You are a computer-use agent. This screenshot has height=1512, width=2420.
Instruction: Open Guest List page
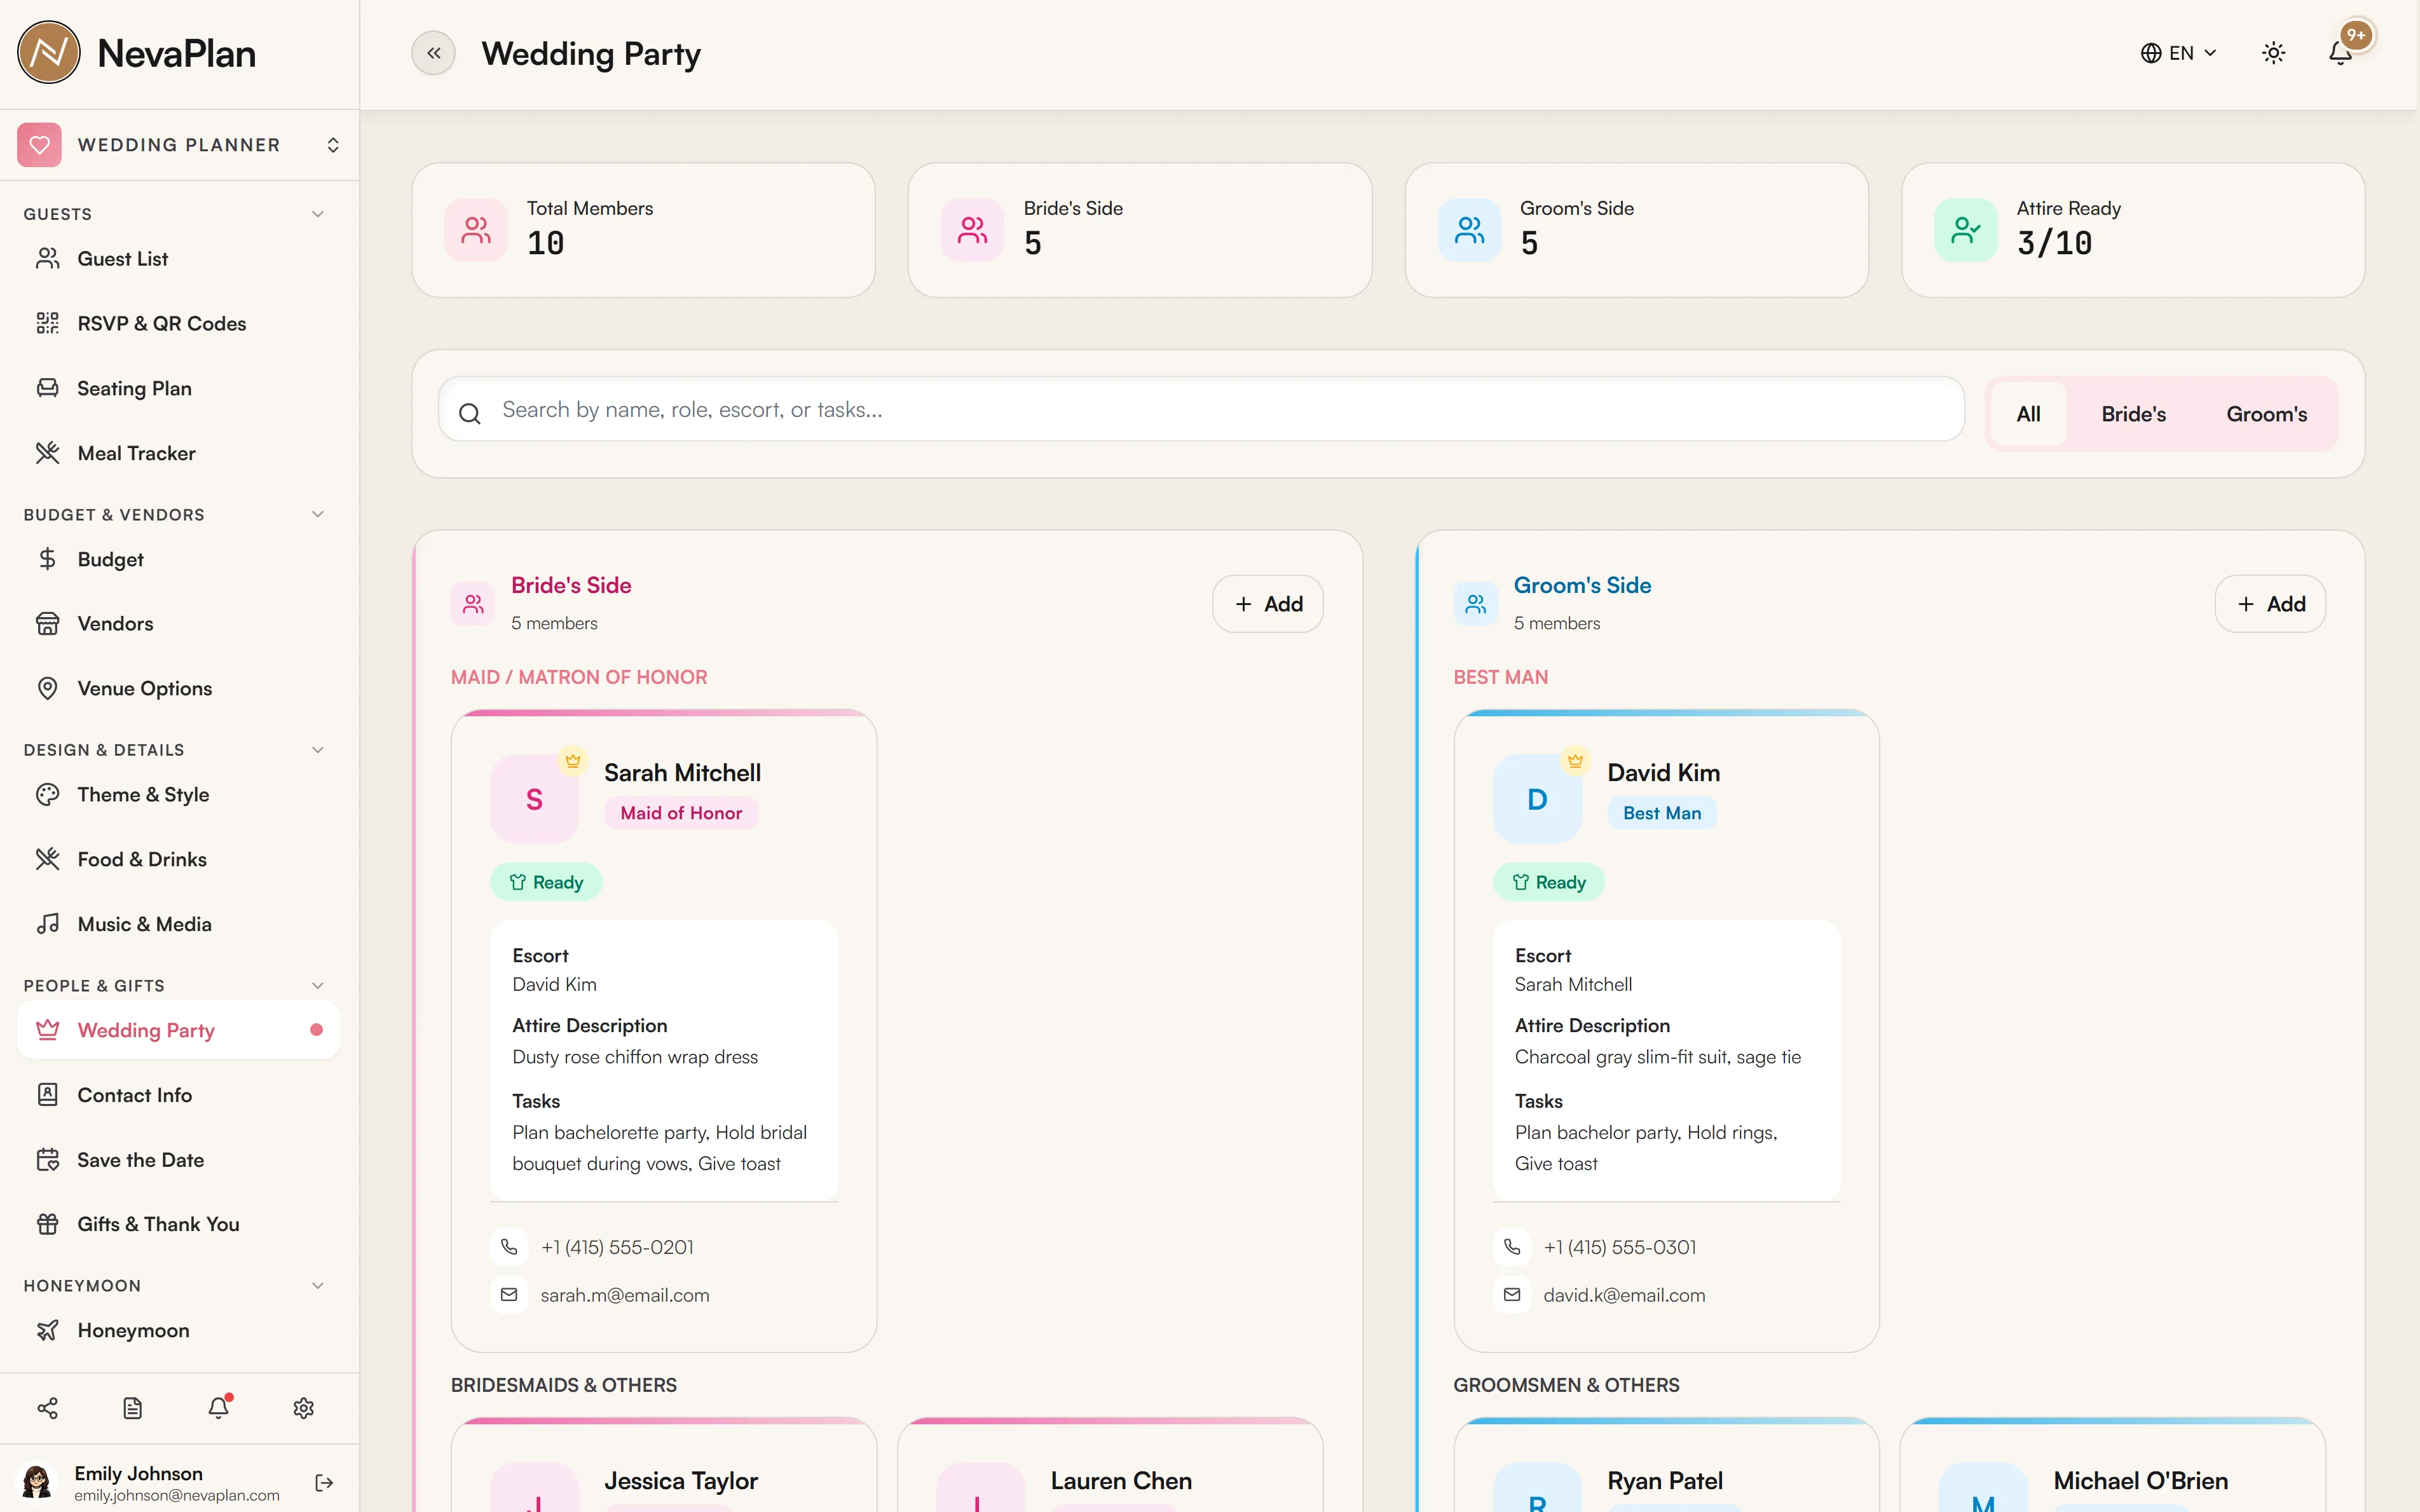(179, 259)
